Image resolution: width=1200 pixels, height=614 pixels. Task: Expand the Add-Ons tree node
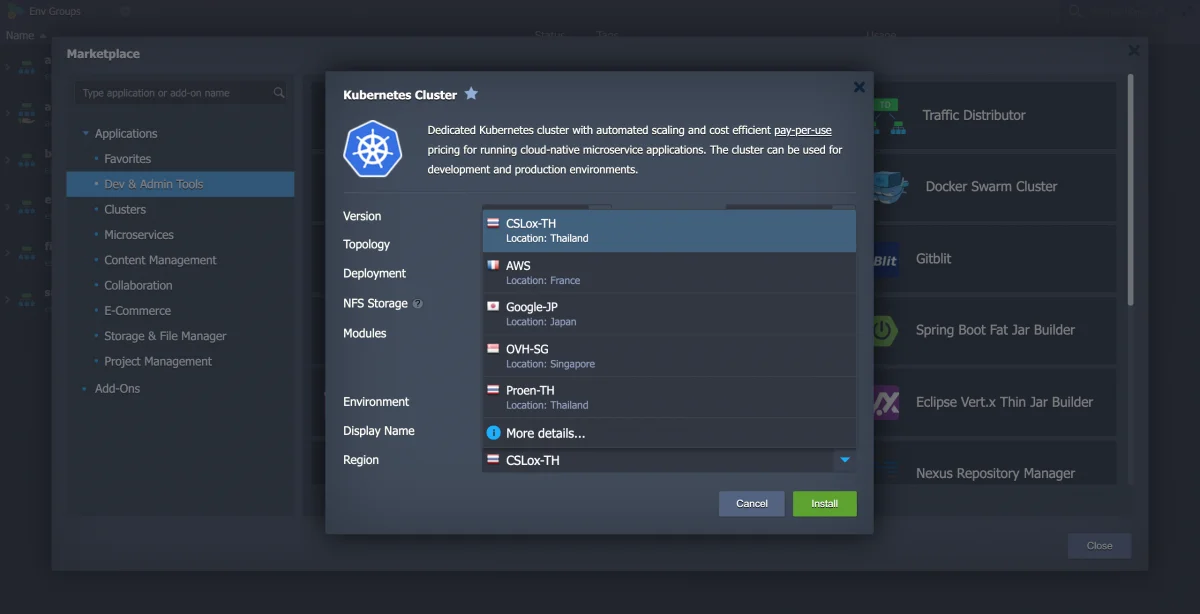coord(86,389)
